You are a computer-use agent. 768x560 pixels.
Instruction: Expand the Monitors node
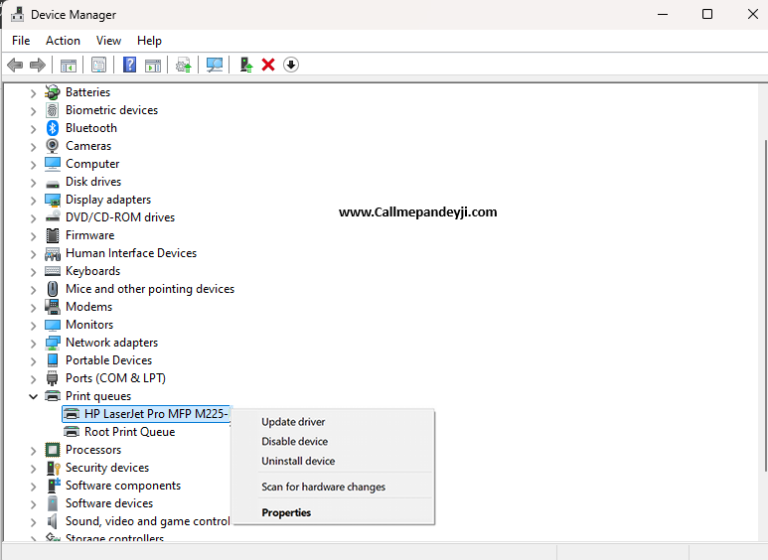[x=33, y=326]
